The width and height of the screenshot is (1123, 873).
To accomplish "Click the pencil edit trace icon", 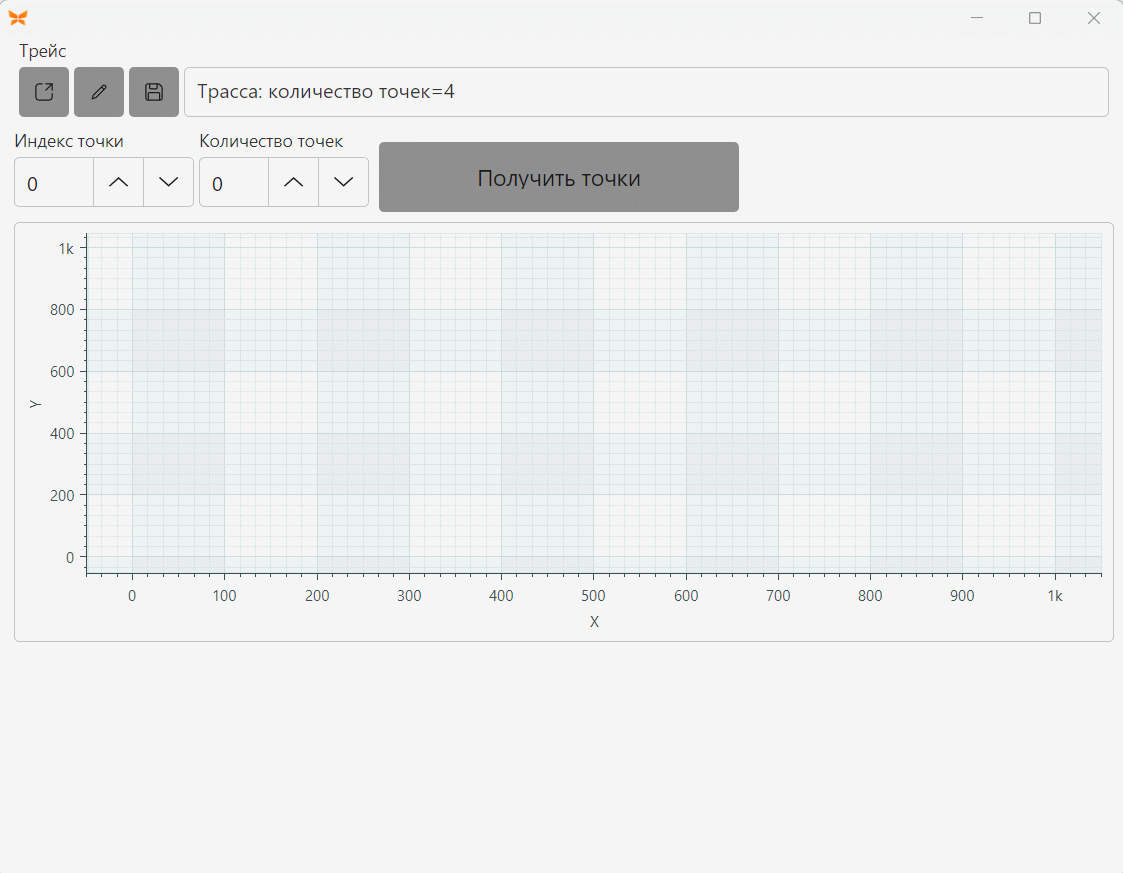I will pos(99,92).
